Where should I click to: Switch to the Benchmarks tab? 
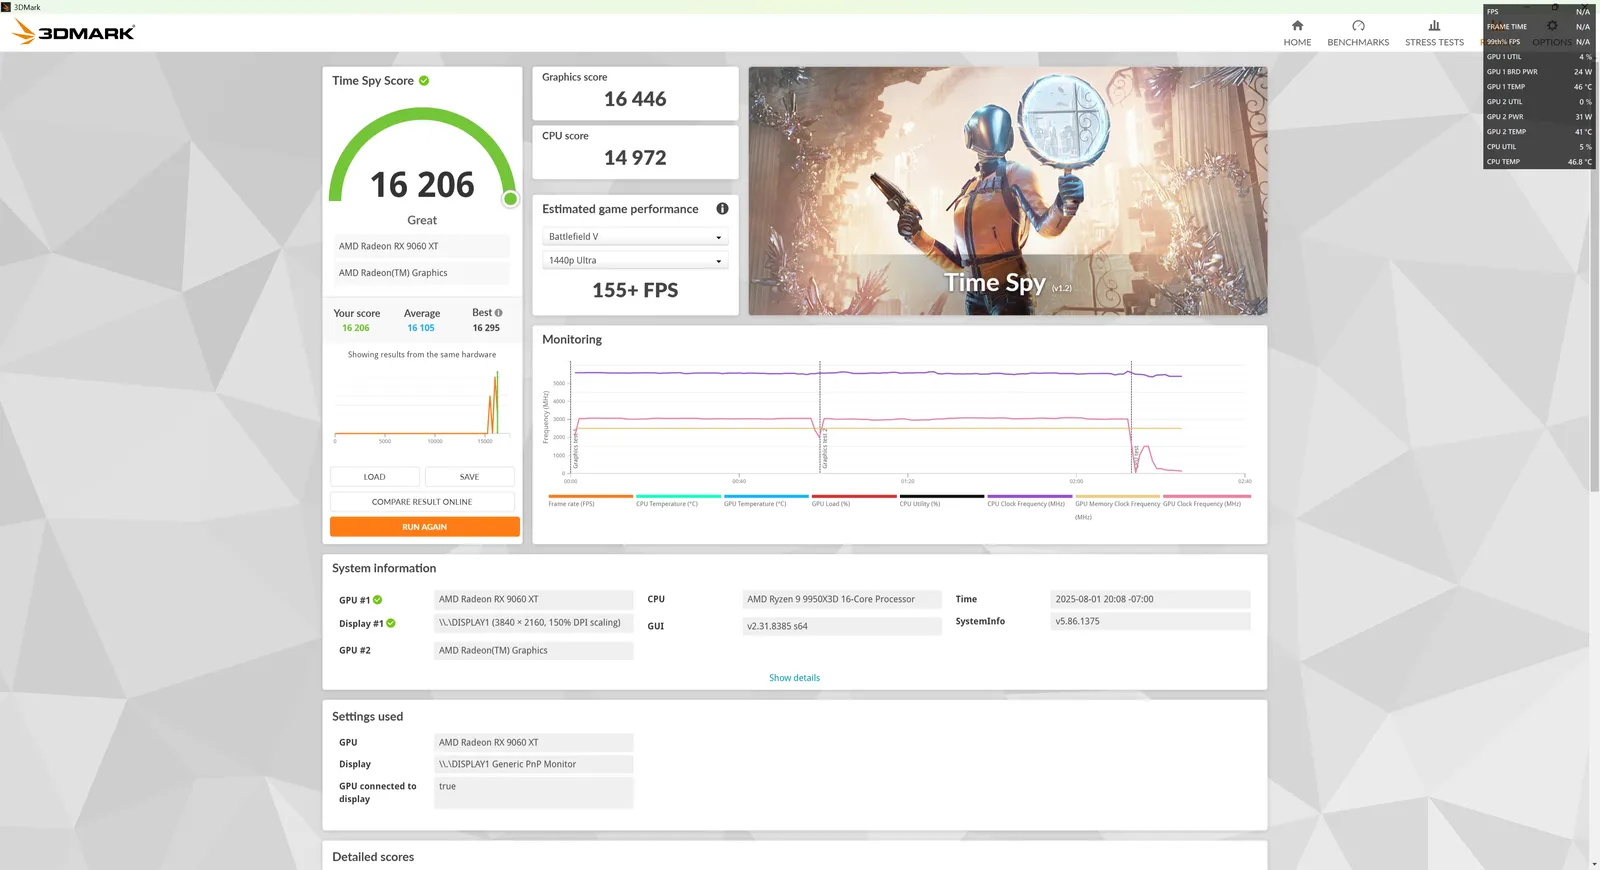click(x=1358, y=42)
